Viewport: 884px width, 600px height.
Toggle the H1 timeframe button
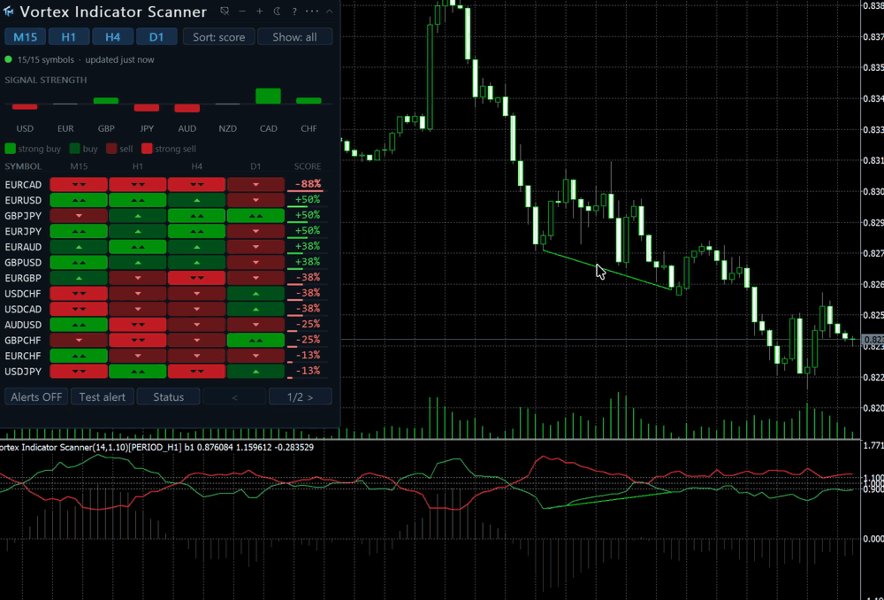click(69, 37)
